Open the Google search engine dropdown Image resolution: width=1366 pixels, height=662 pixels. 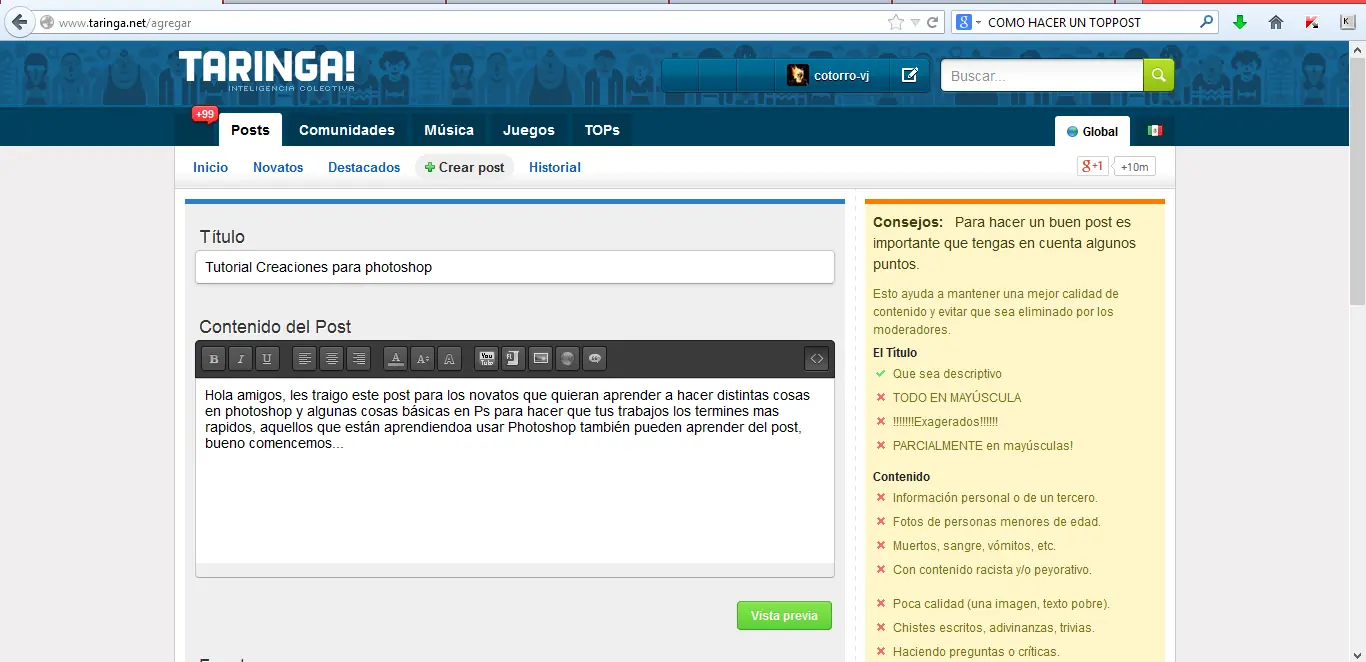coord(969,22)
